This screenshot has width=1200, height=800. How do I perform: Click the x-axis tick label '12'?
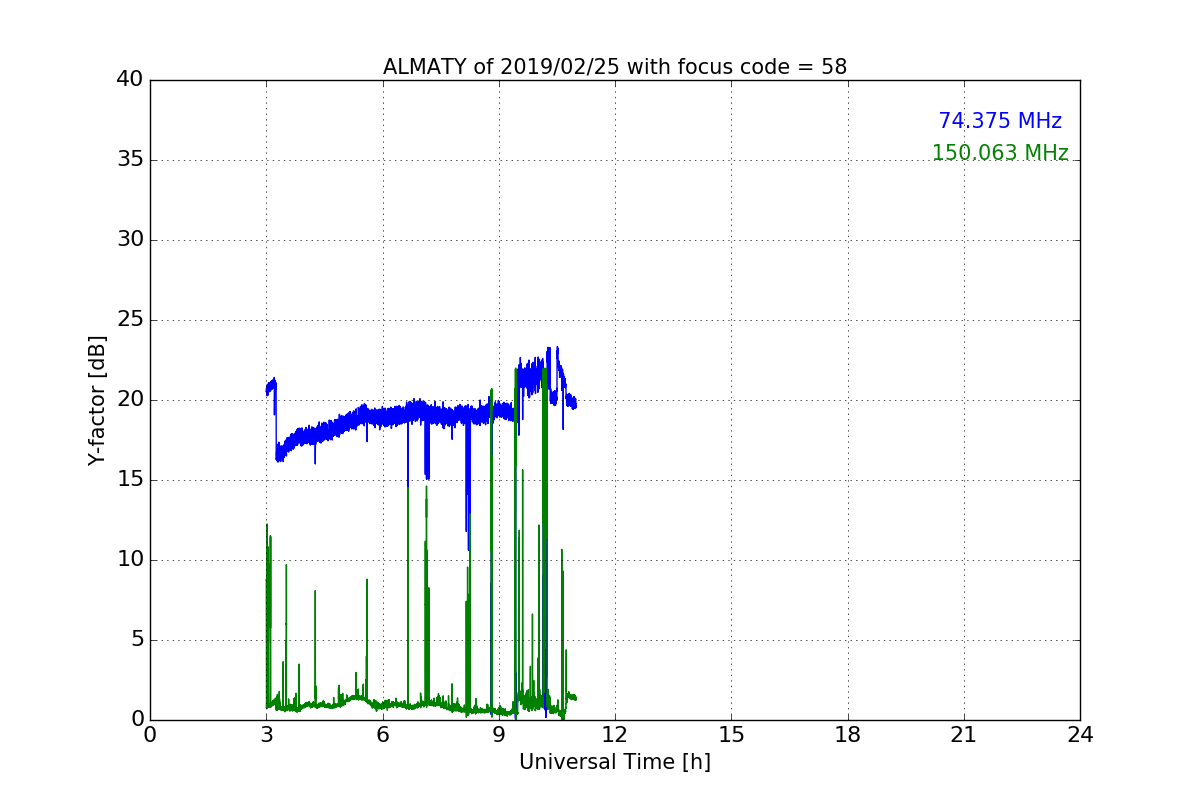tap(615, 735)
